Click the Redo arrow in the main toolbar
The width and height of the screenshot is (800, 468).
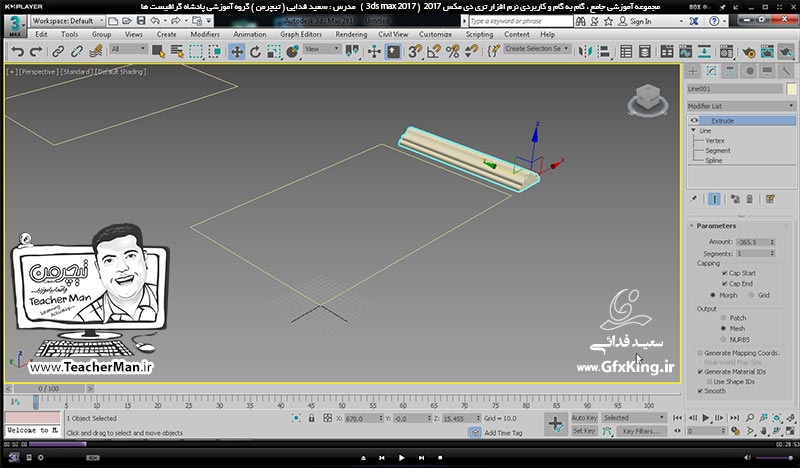[x=36, y=52]
